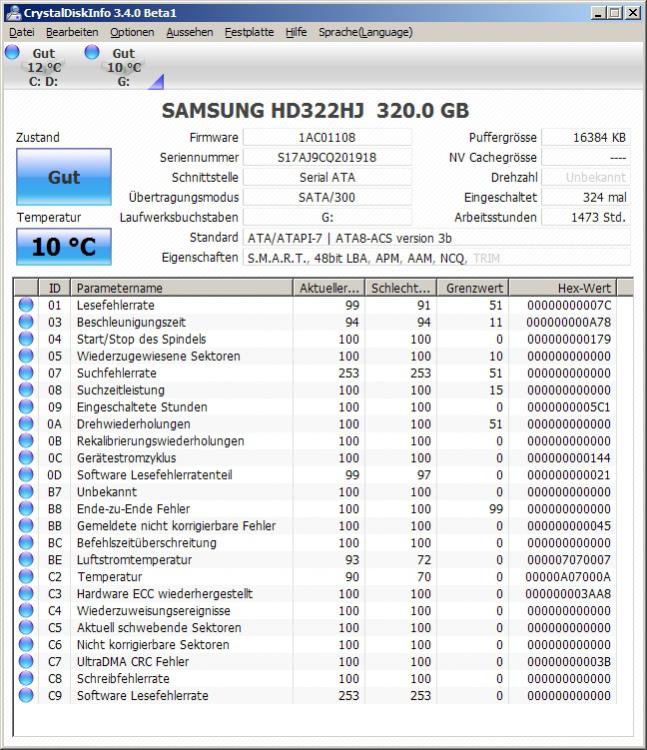The height and width of the screenshot is (750, 647).
Task: Click hex value 000007070007
Action: pyautogui.click(x=569, y=560)
